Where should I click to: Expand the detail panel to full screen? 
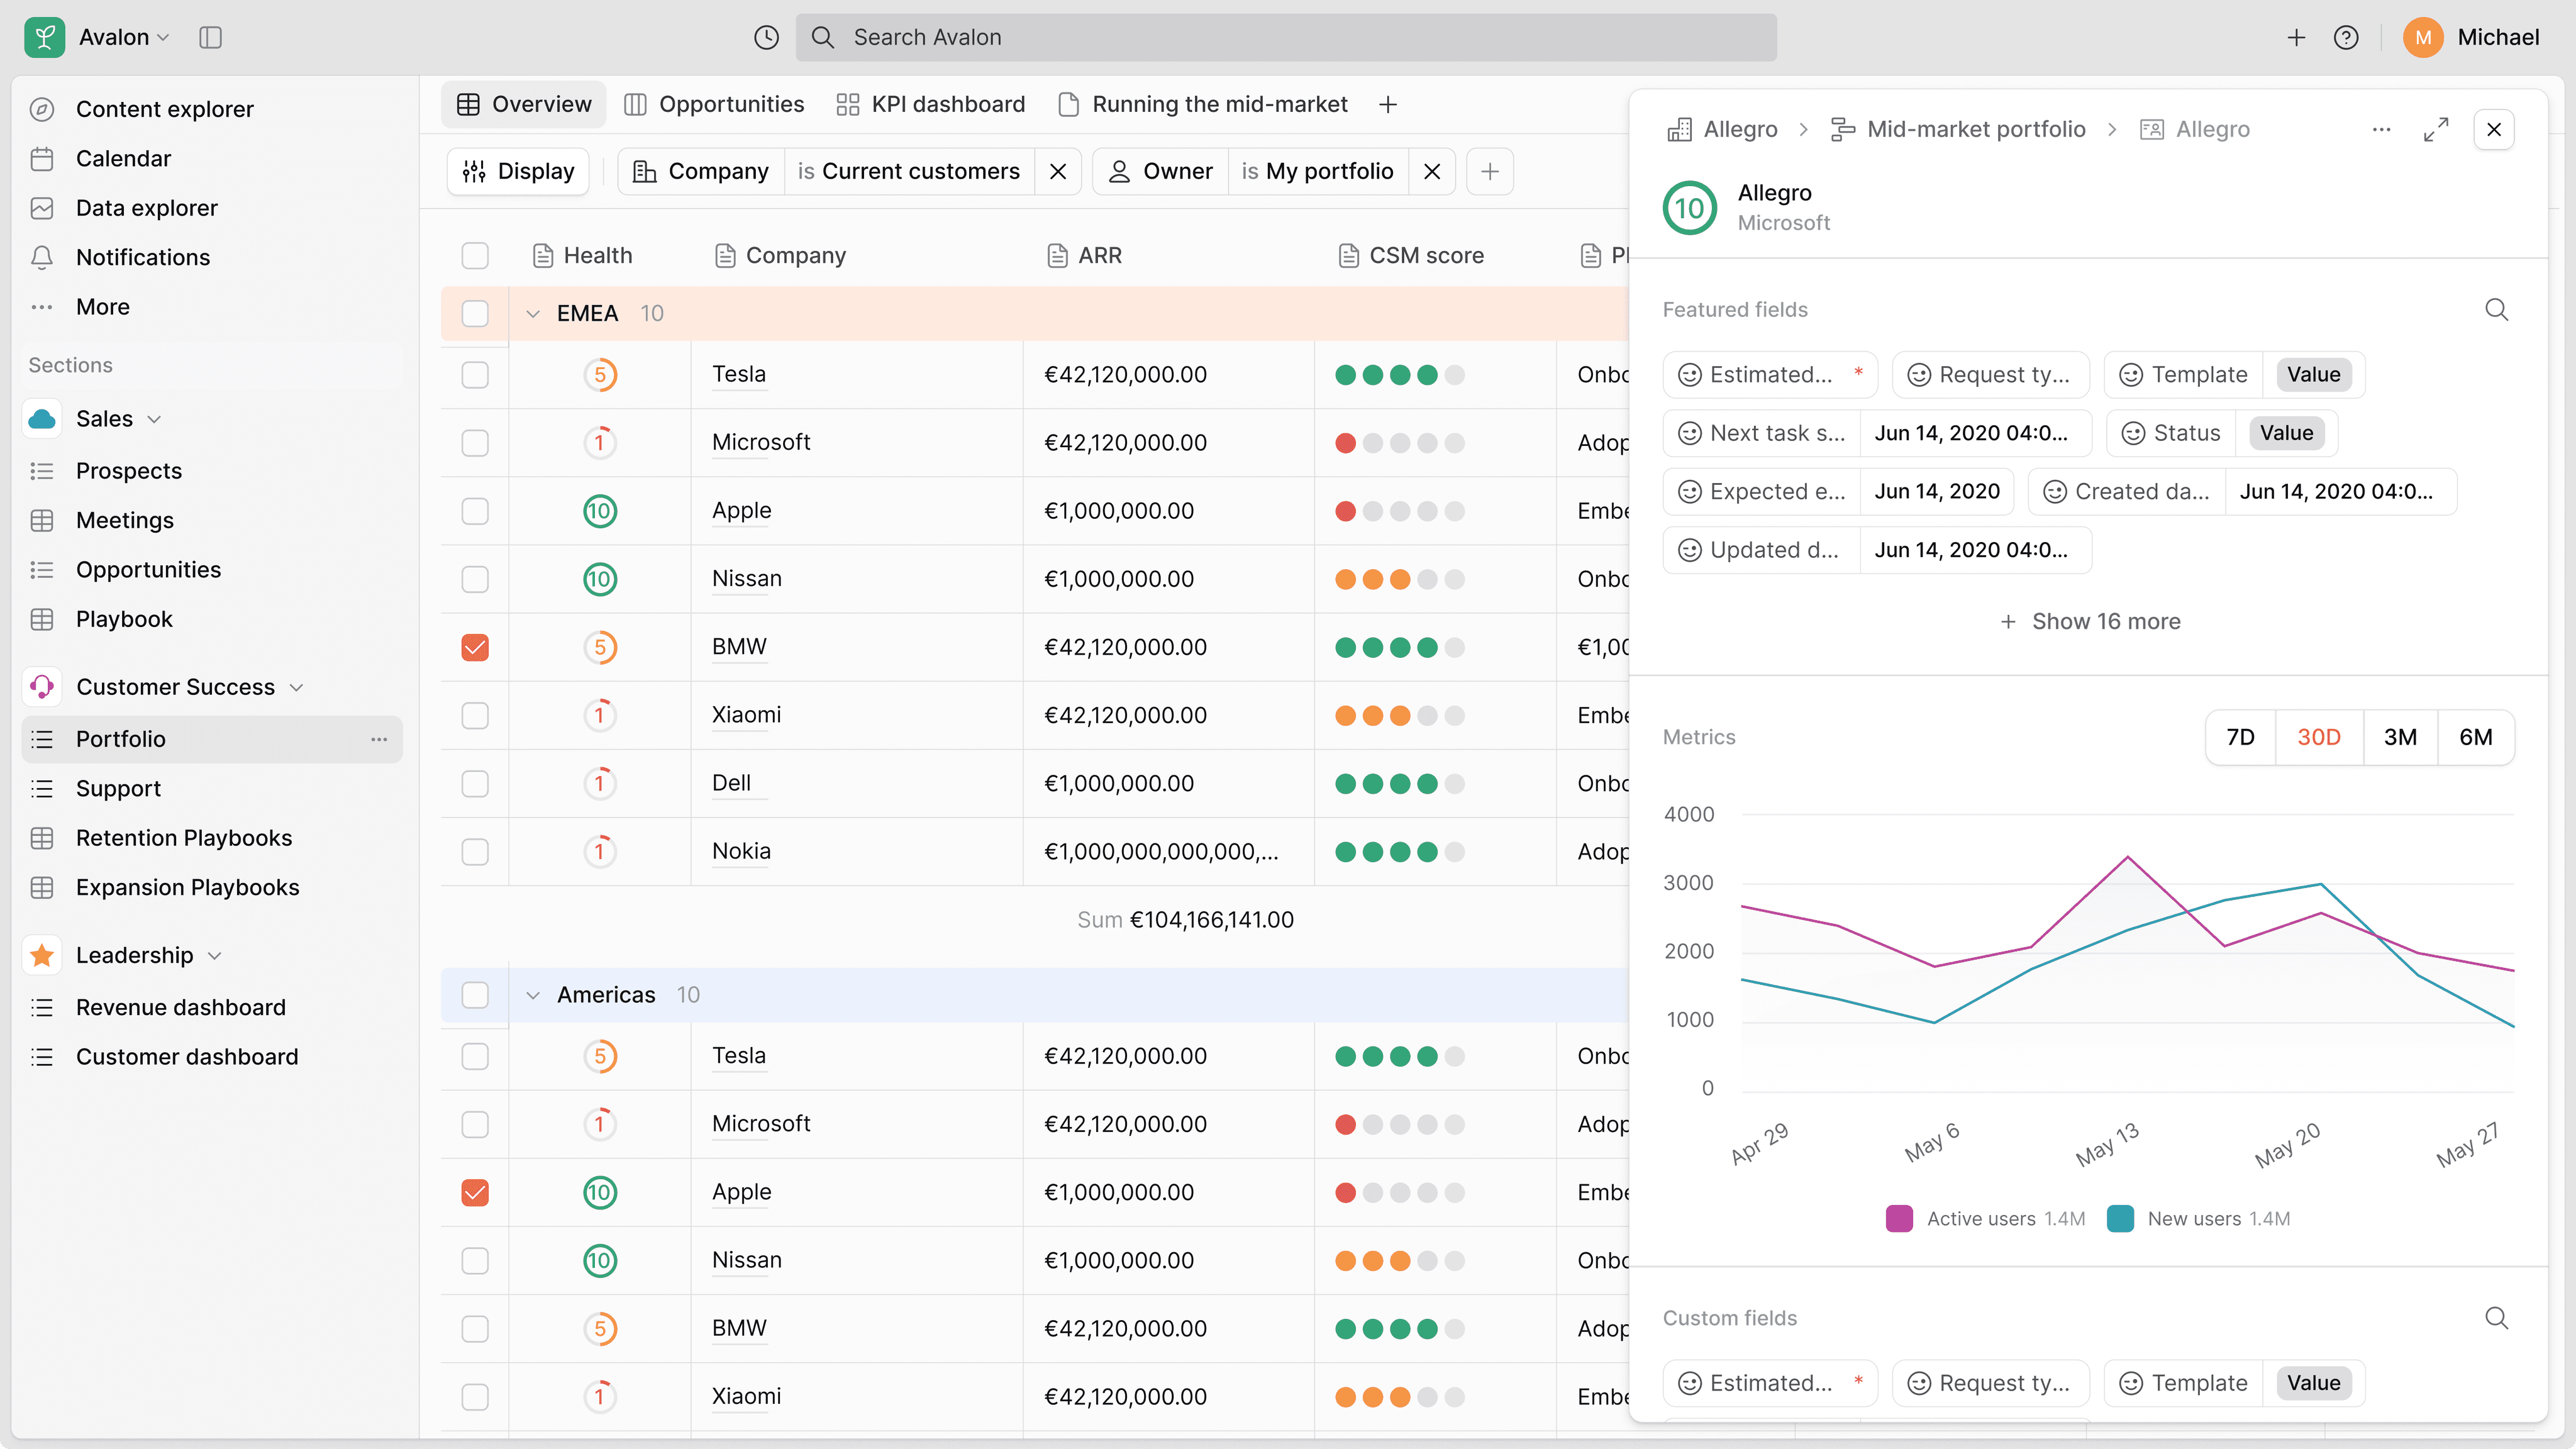2437,129
